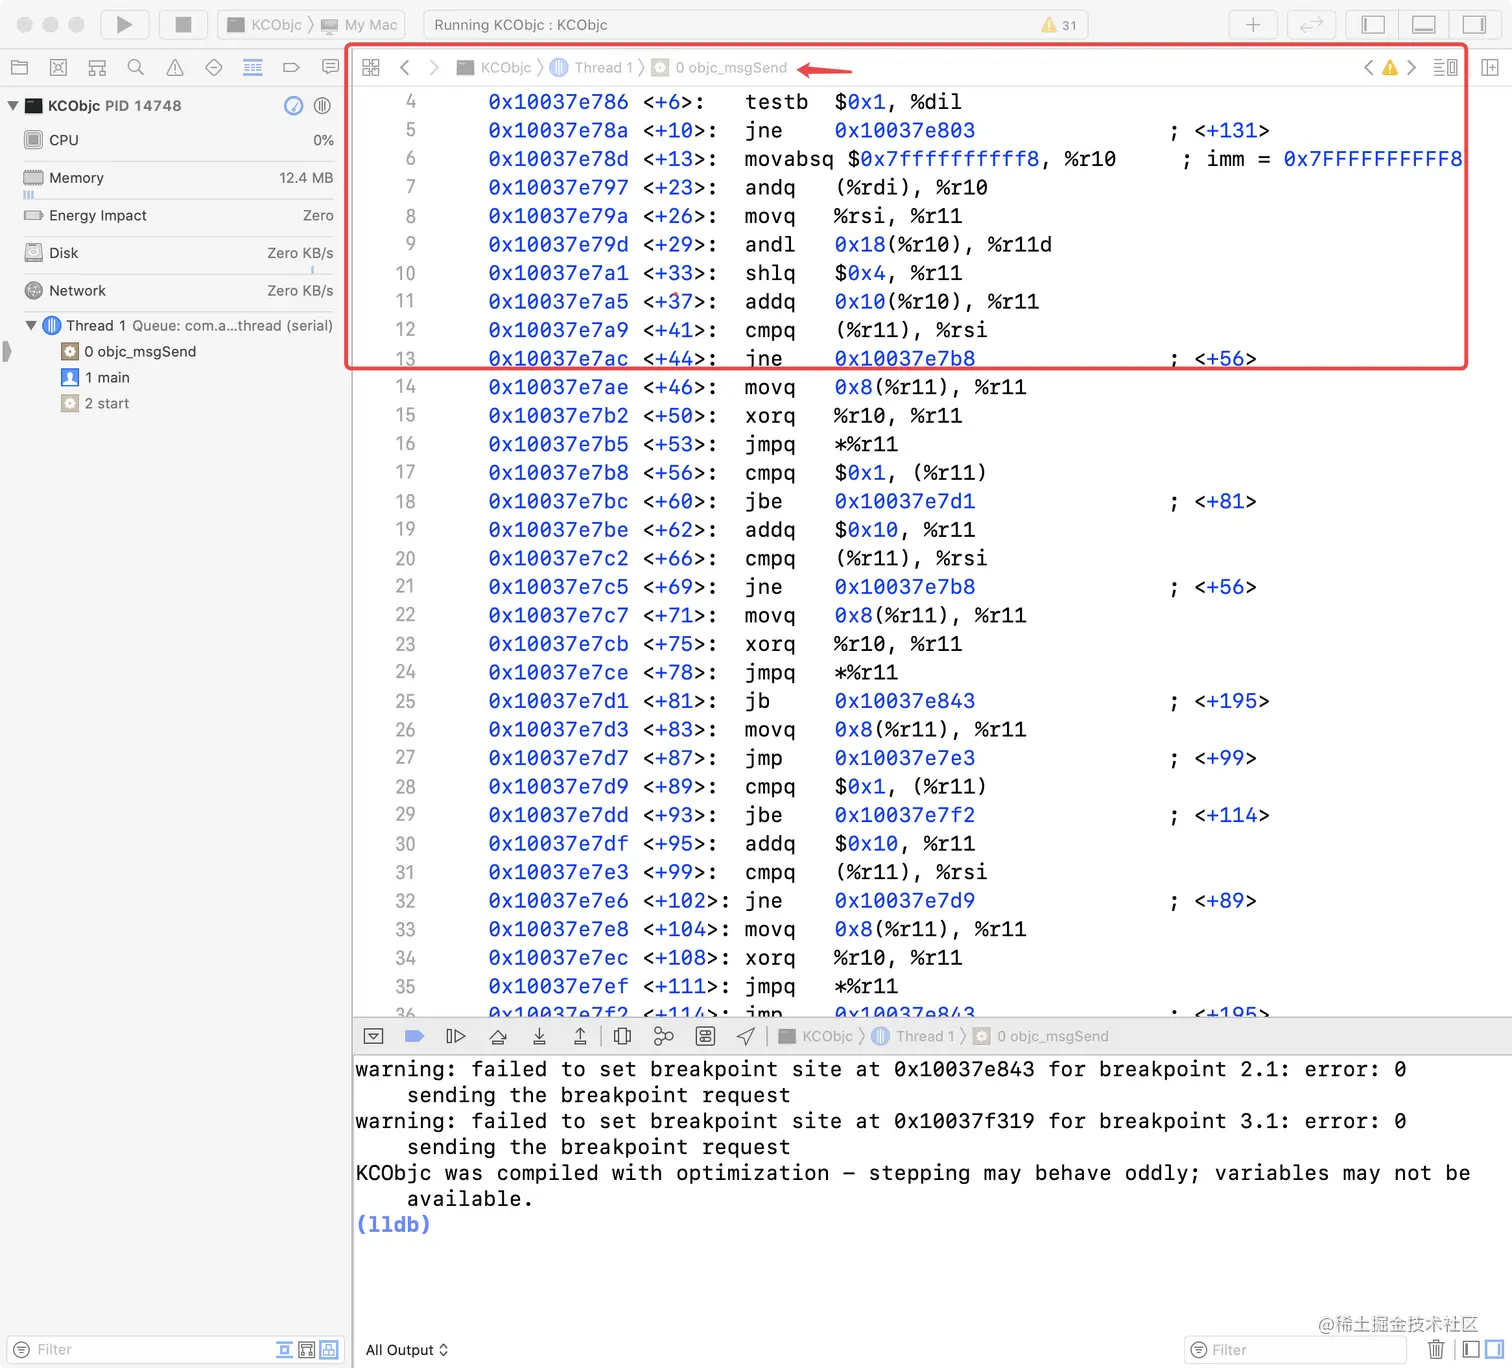Click address 0x10037e803 on line 5
This screenshot has height=1368, width=1512.
[x=904, y=130]
